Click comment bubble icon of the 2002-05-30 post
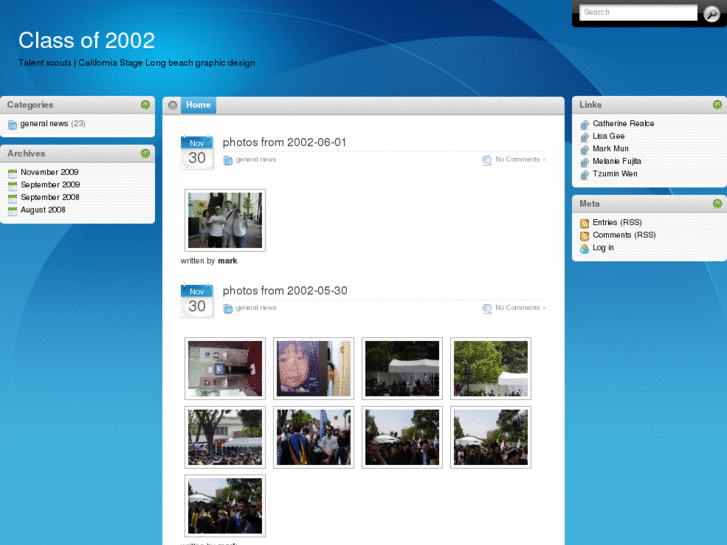The height and width of the screenshot is (545, 727). pos(487,309)
